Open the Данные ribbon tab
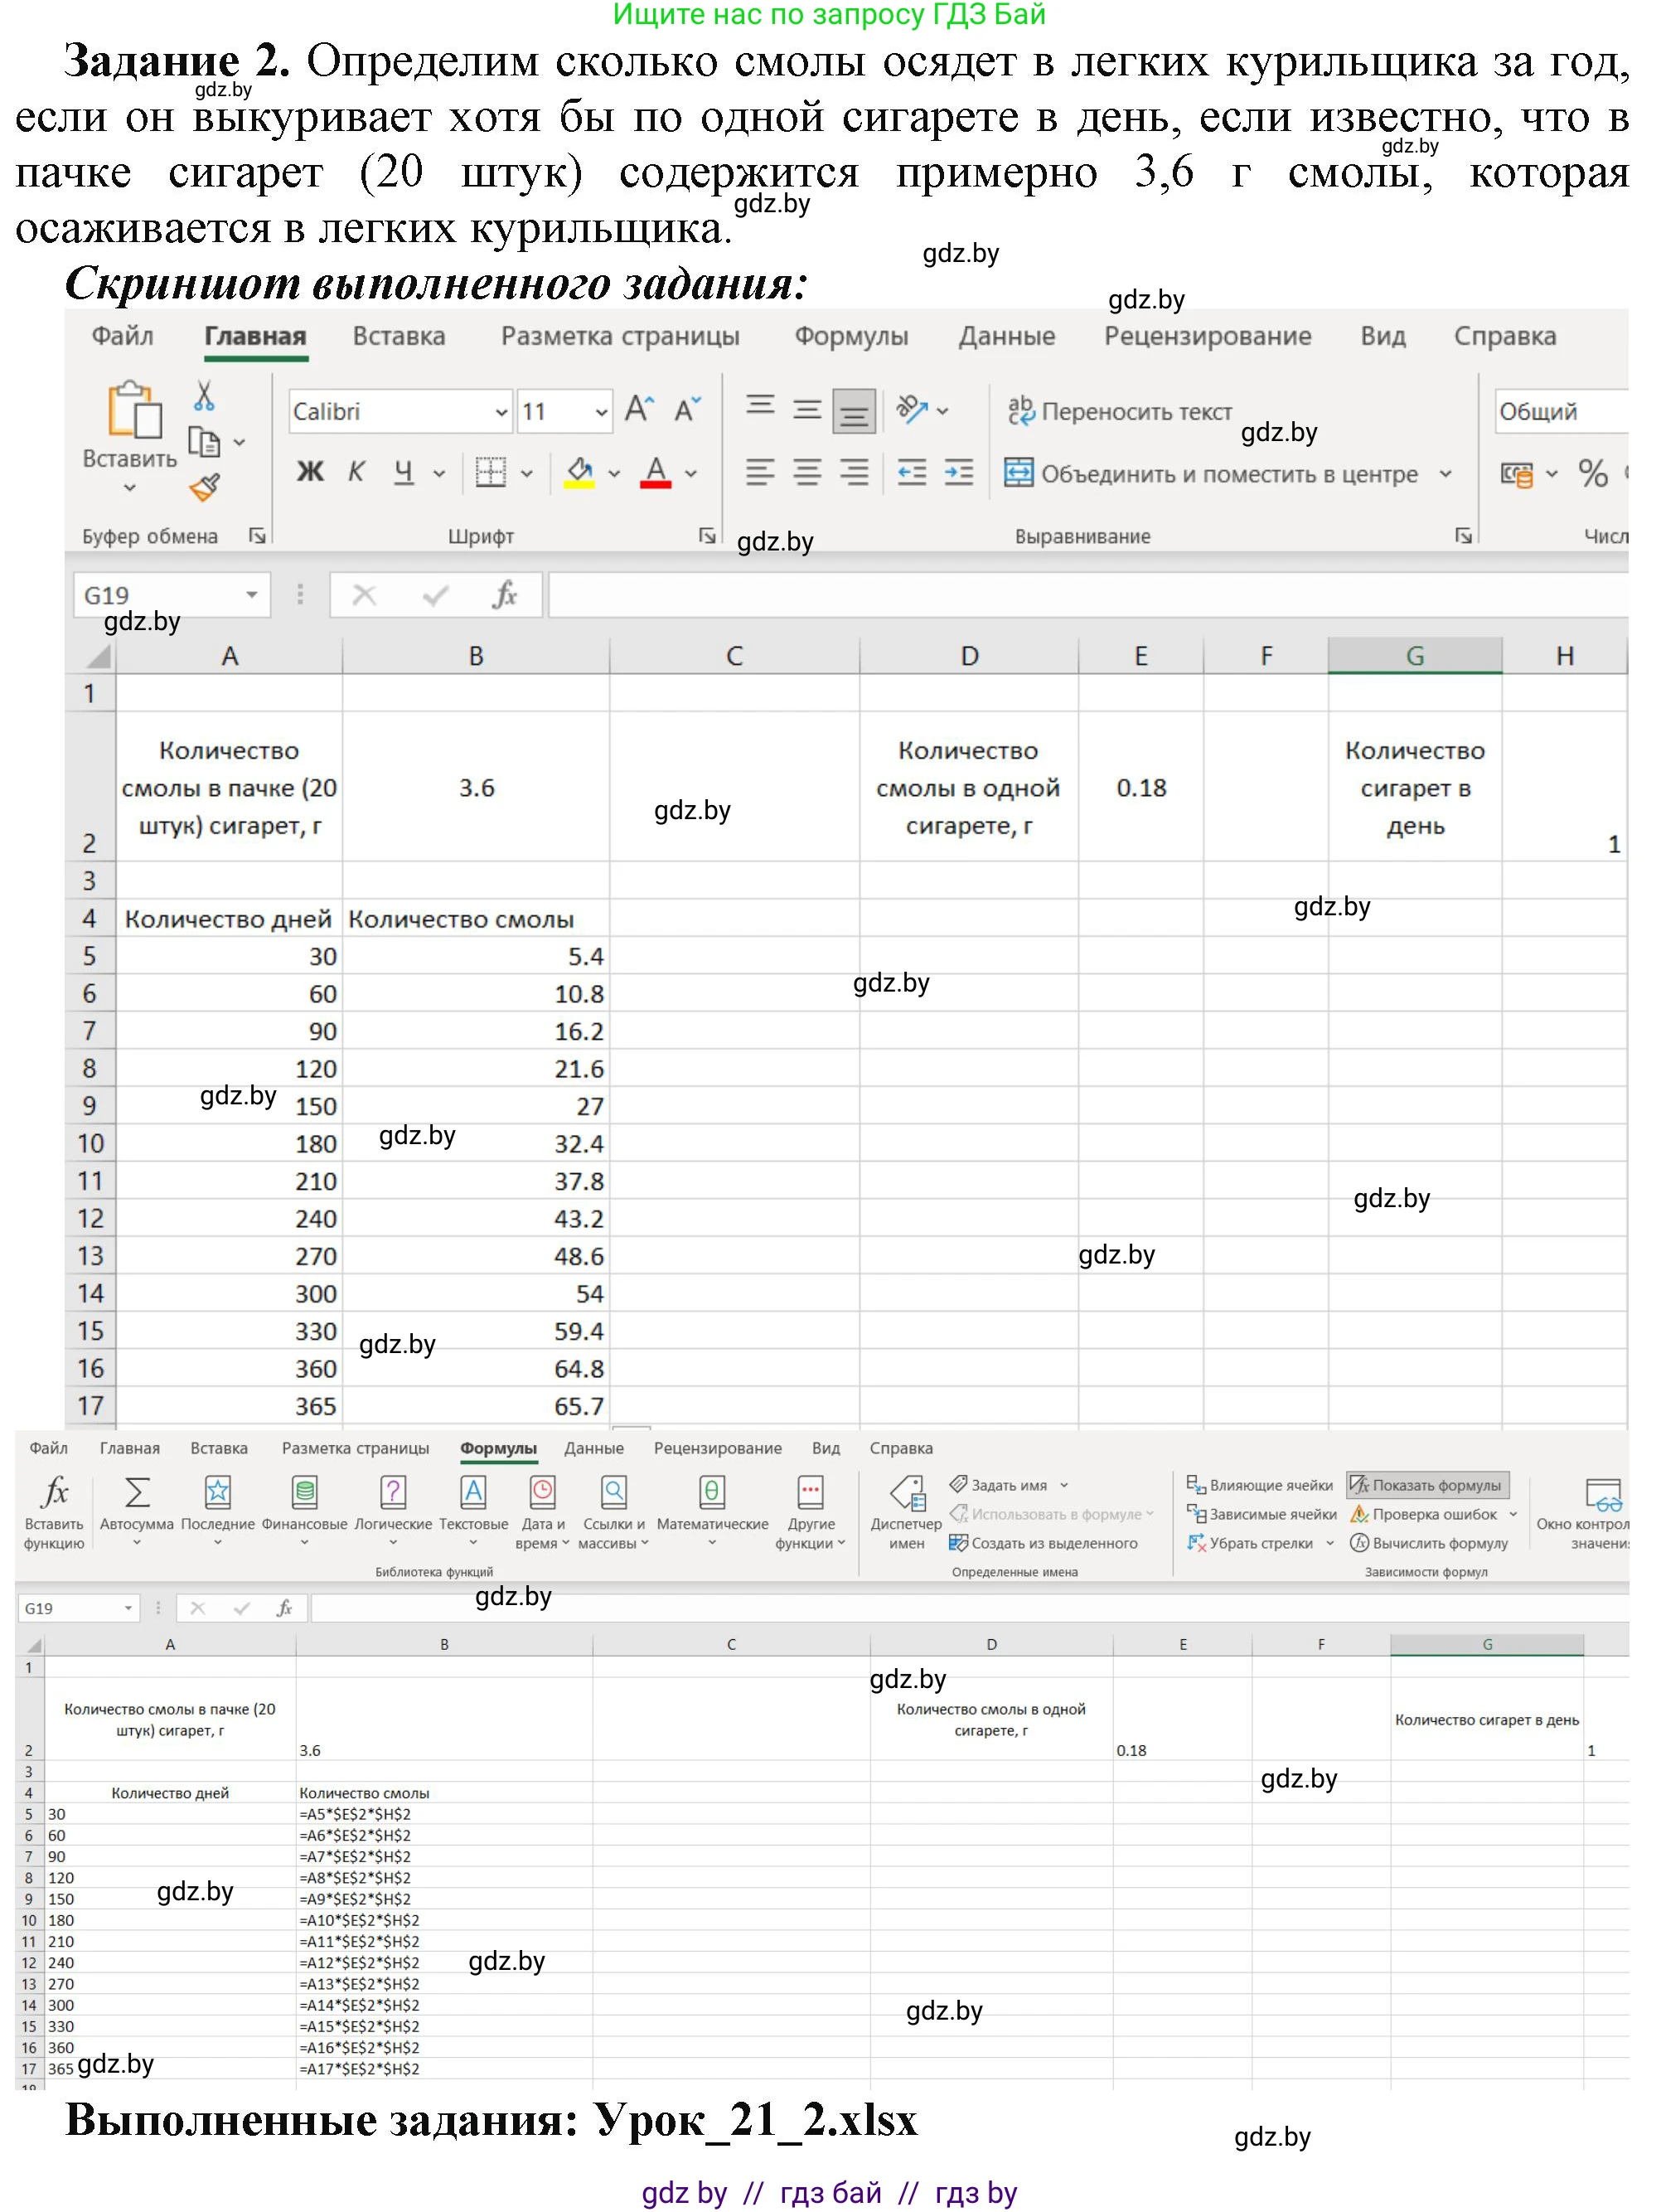 (1006, 336)
